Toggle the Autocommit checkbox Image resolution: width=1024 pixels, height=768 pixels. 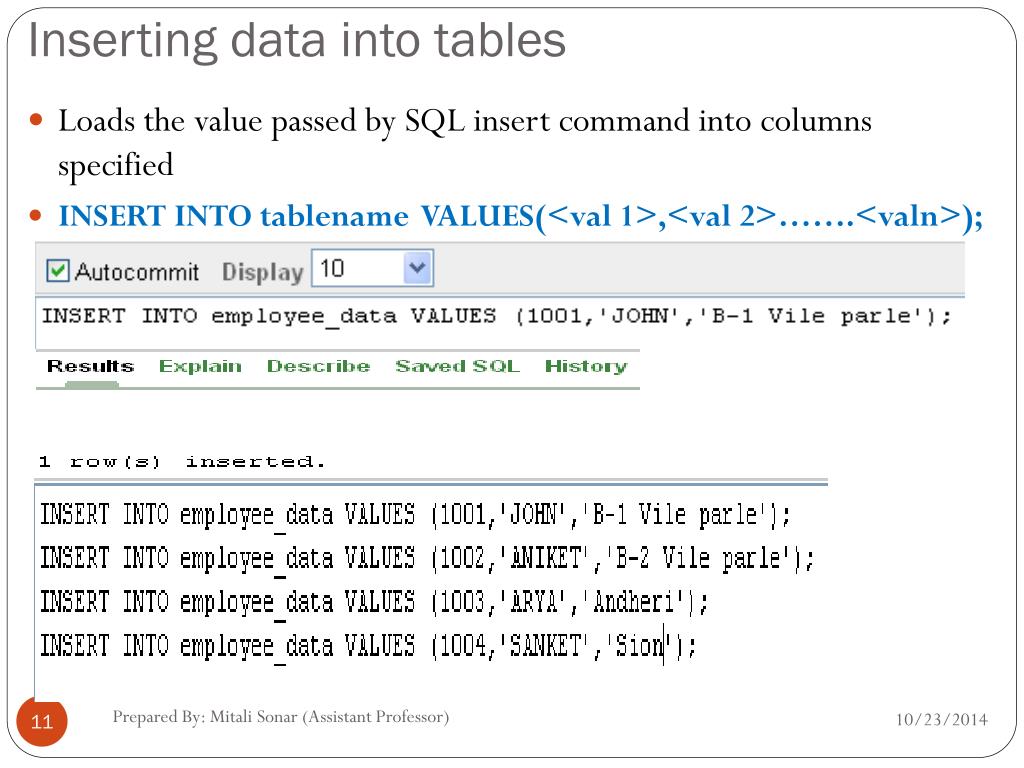pos(57,270)
